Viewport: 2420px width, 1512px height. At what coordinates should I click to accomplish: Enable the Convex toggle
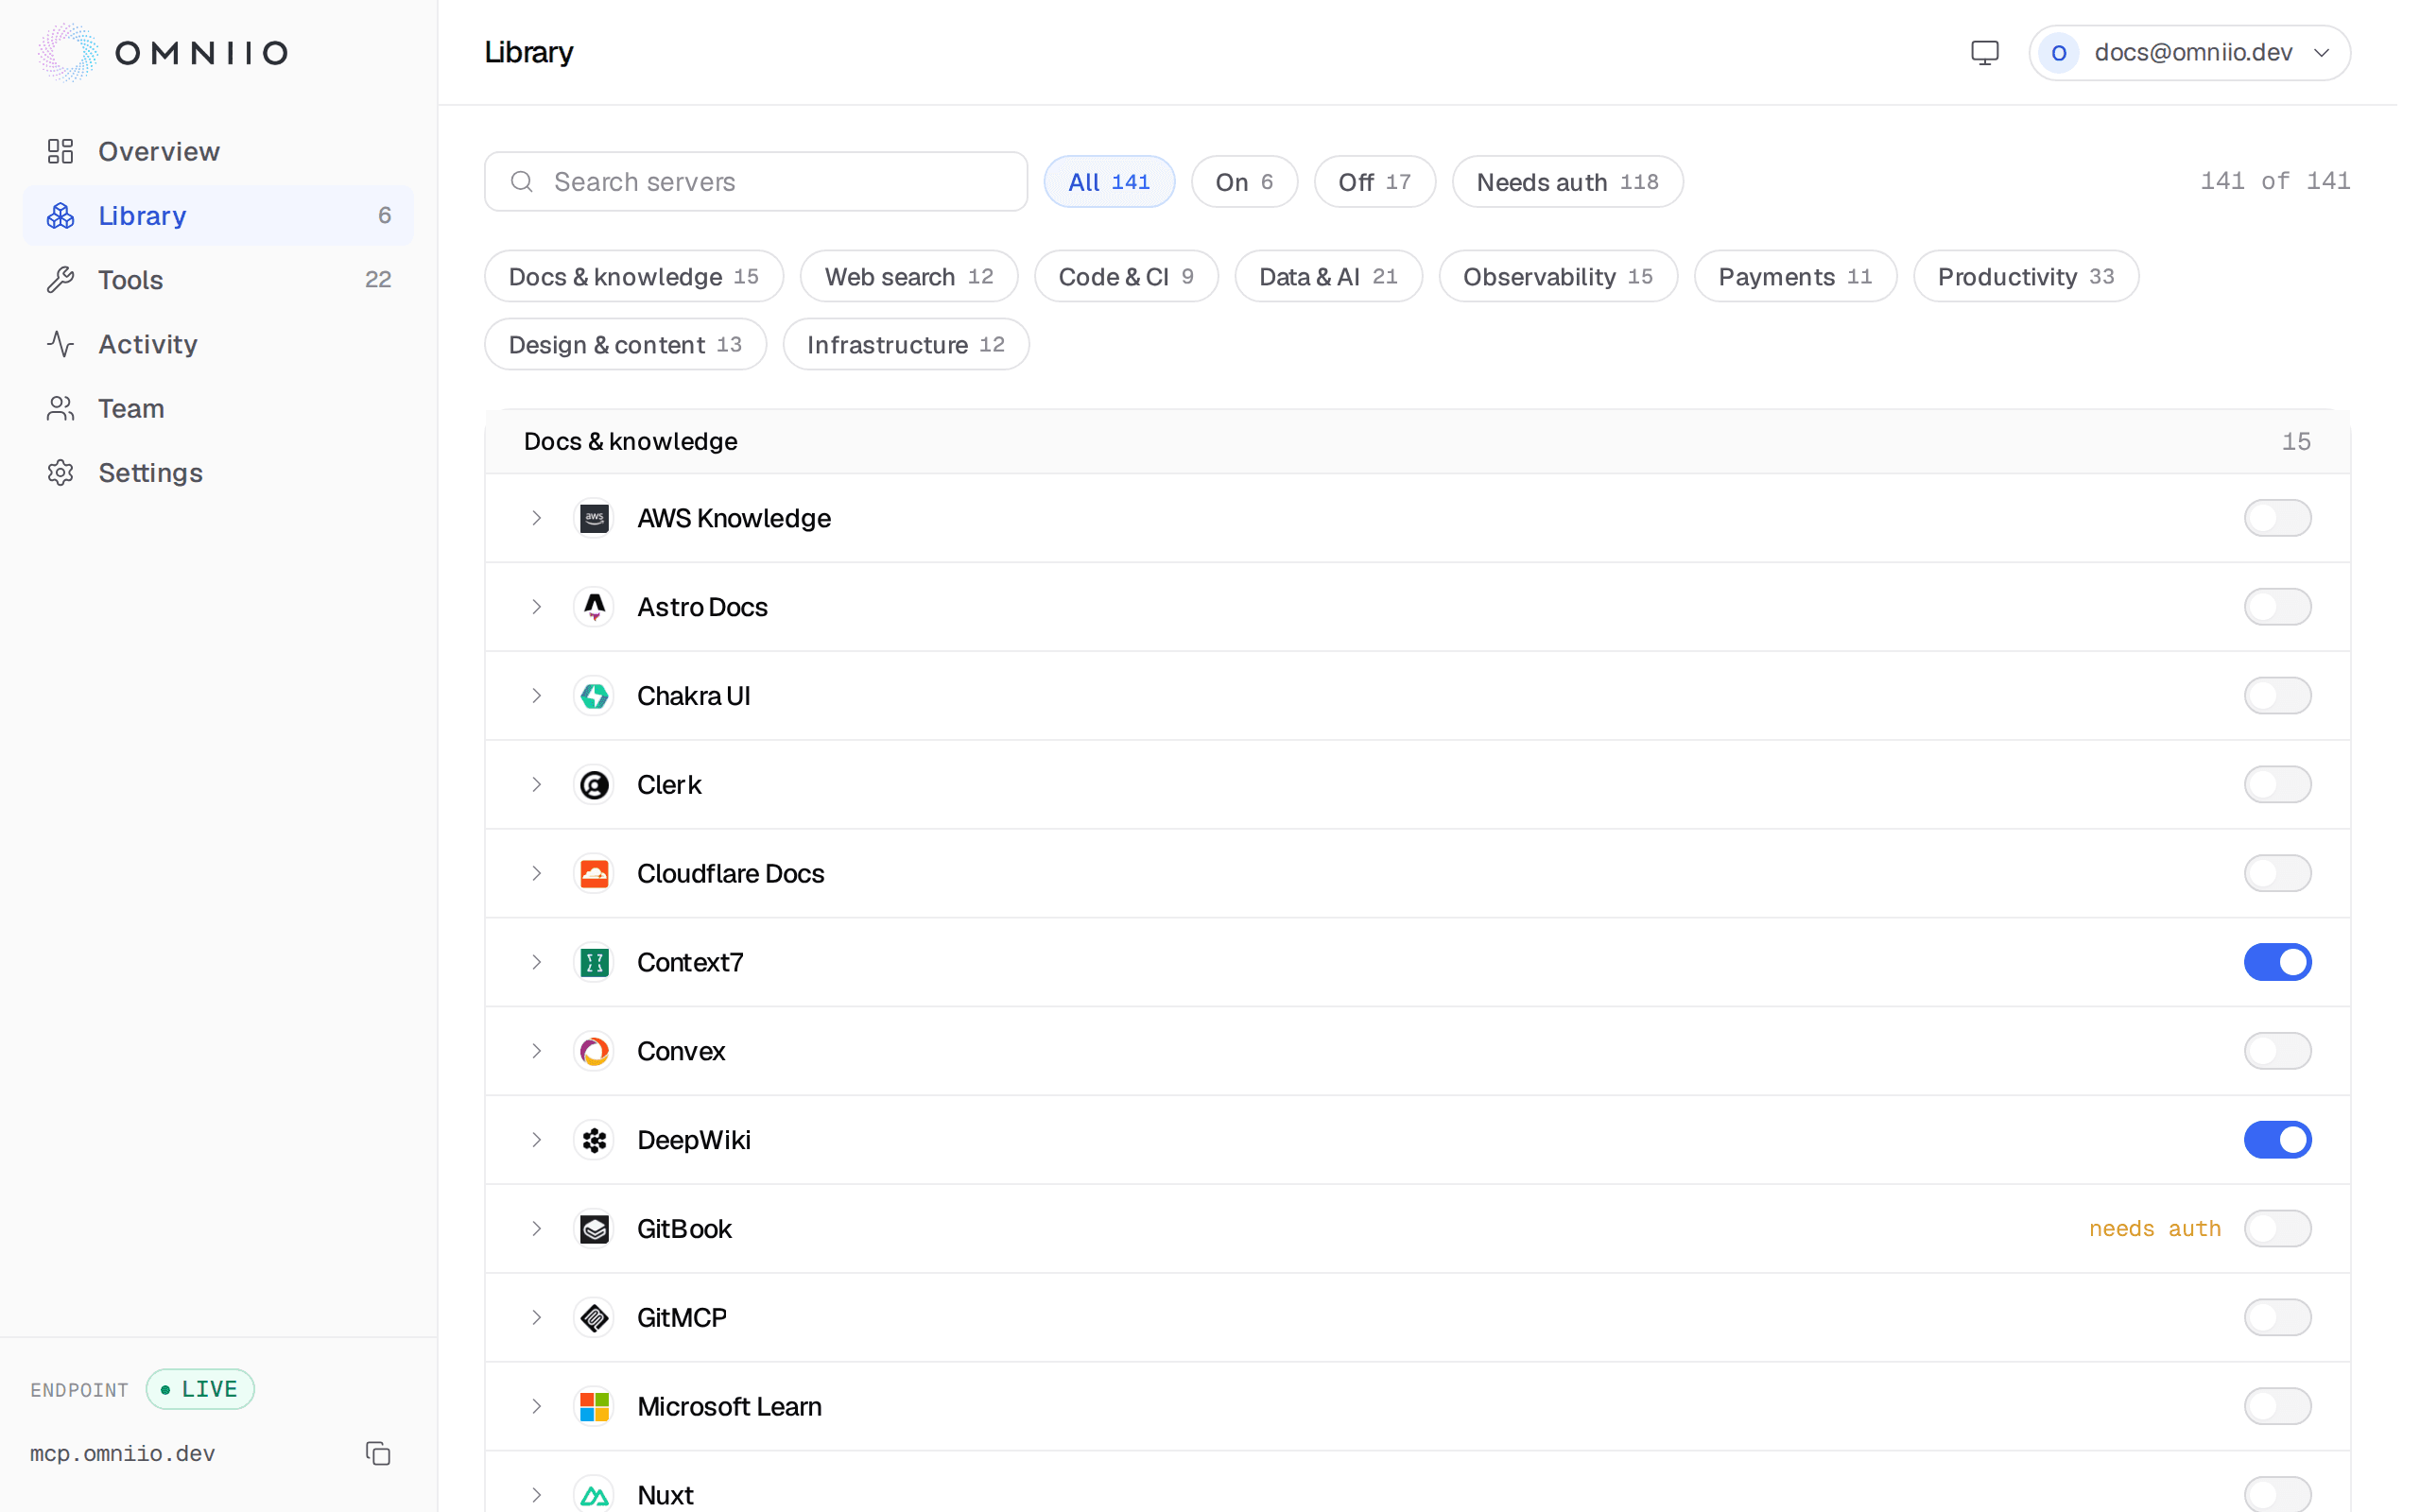[x=2277, y=1051]
